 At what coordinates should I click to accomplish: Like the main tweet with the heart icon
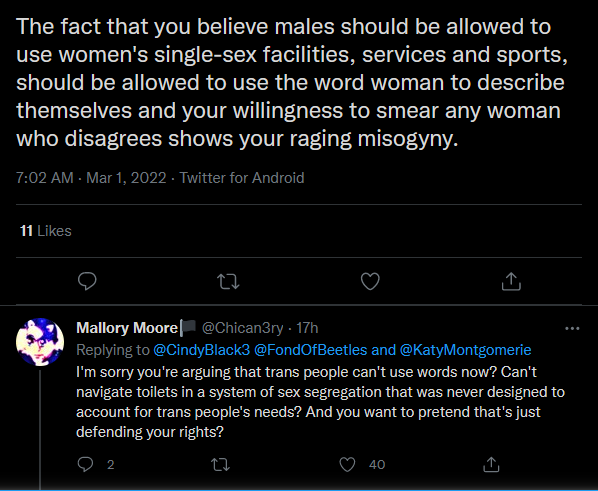coord(370,282)
